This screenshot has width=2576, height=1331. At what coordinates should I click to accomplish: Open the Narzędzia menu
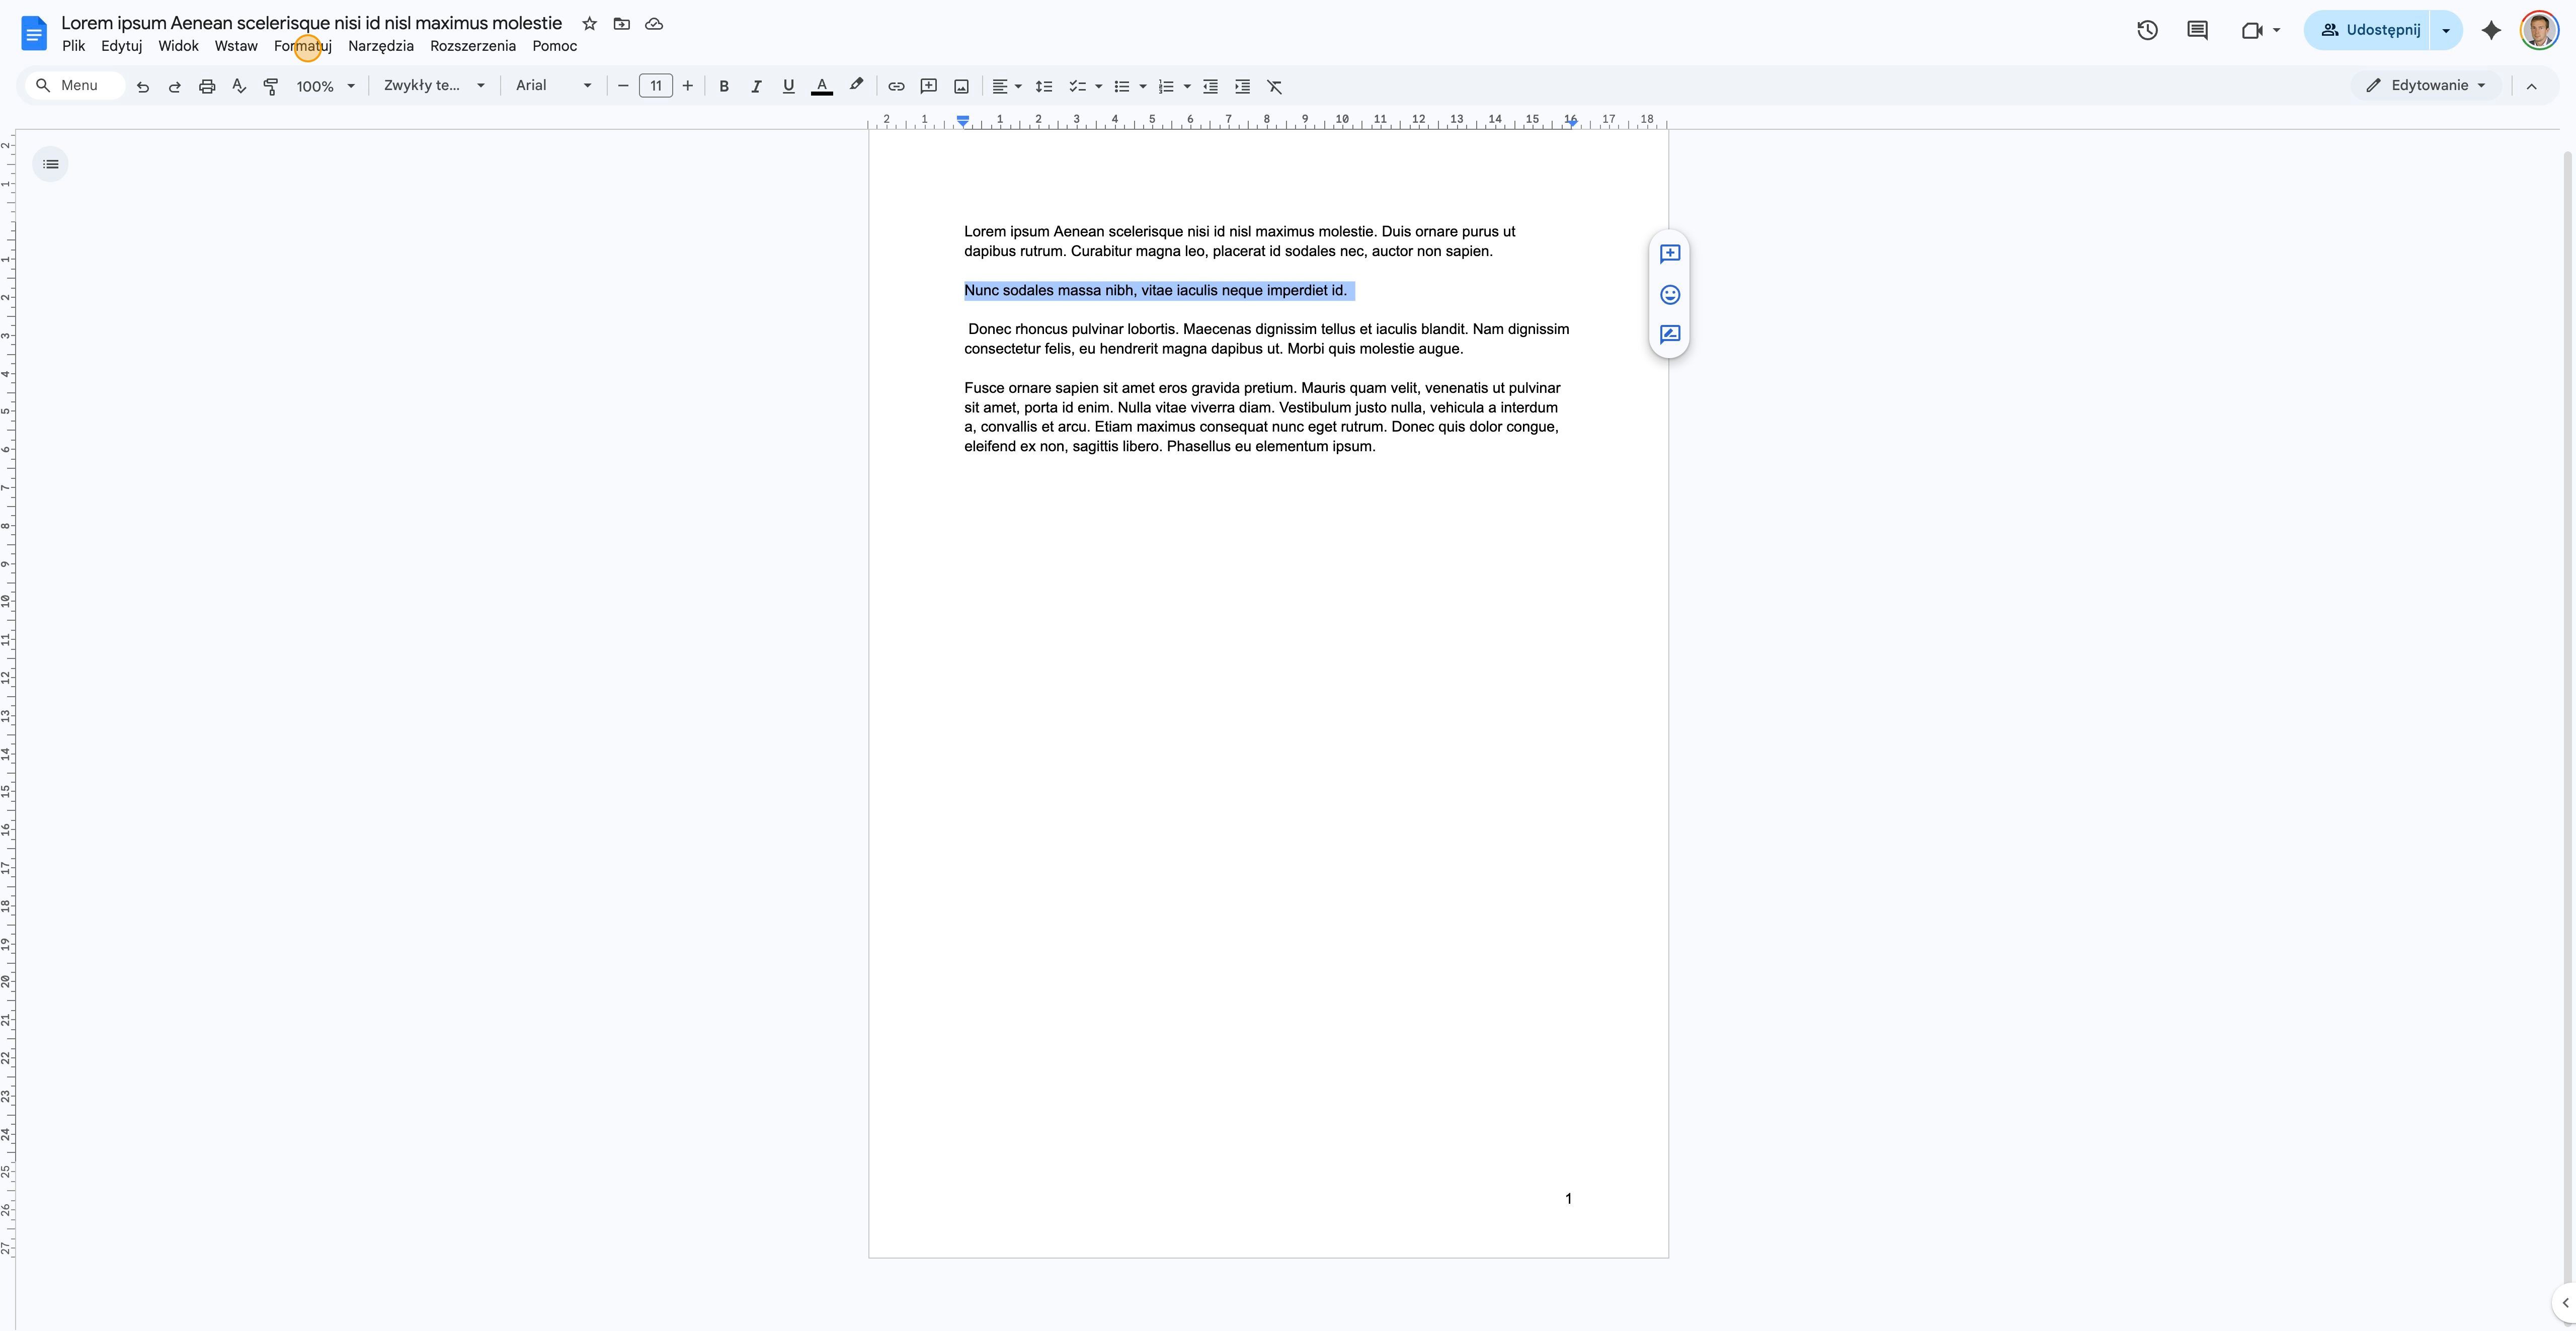381,46
